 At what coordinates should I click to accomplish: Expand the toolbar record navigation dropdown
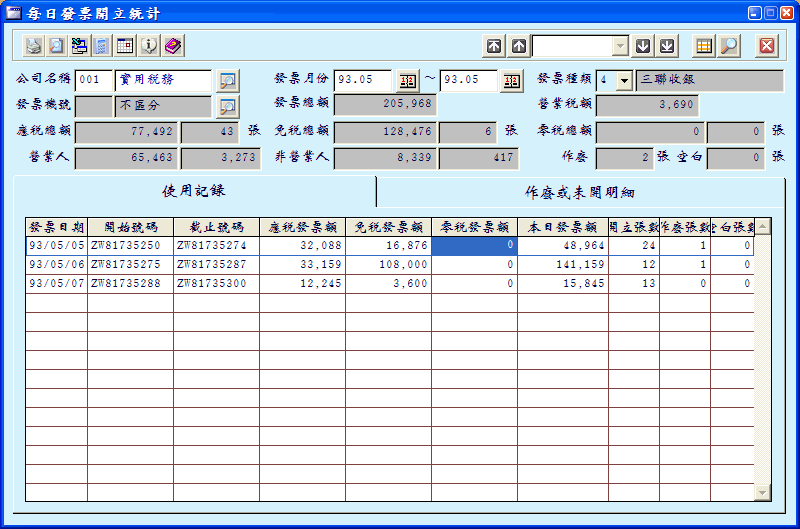pos(620,46)
